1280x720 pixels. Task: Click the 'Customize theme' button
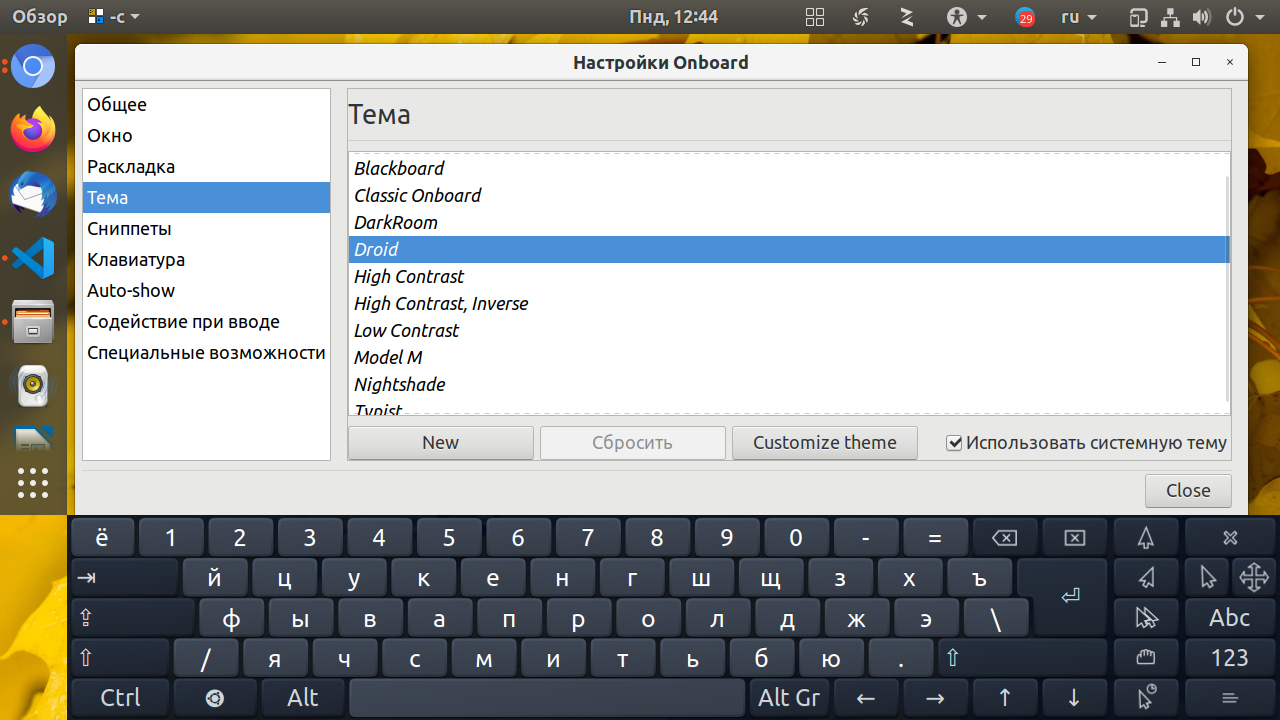click(825, 442)
